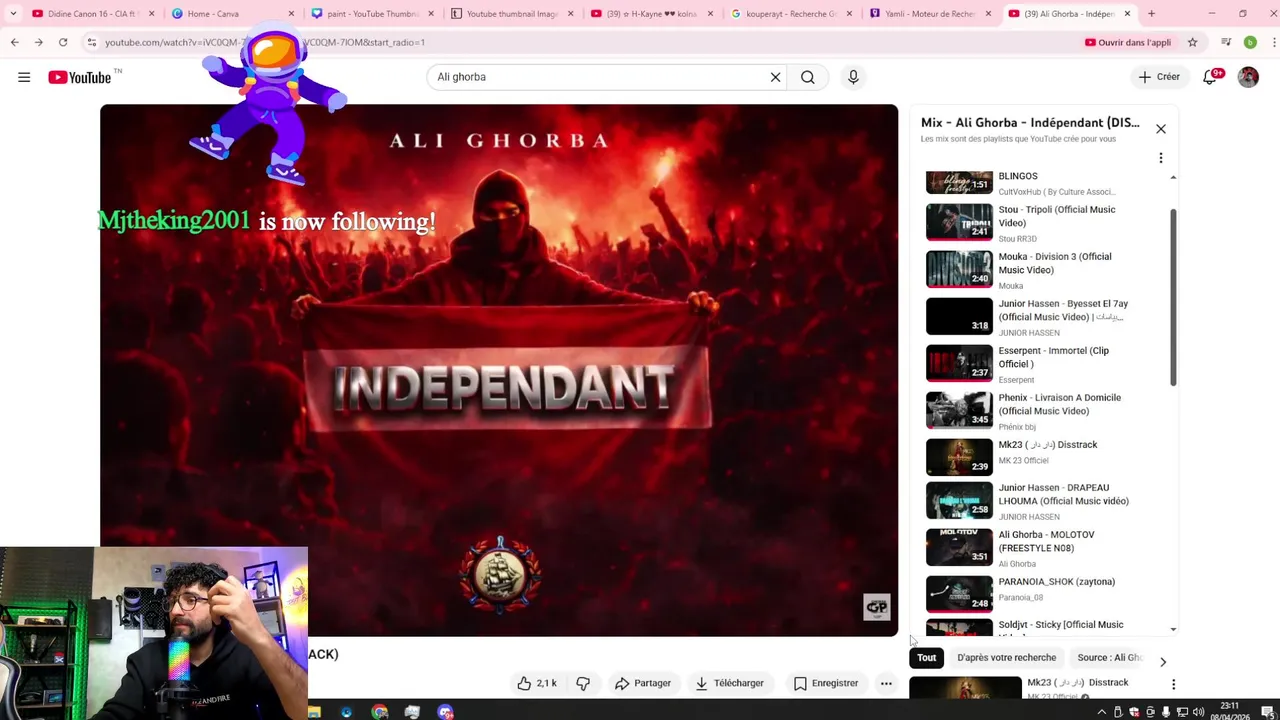Open the notifications bell
The width and height of the screenshot is (1280, 720).
point(1211,77)
